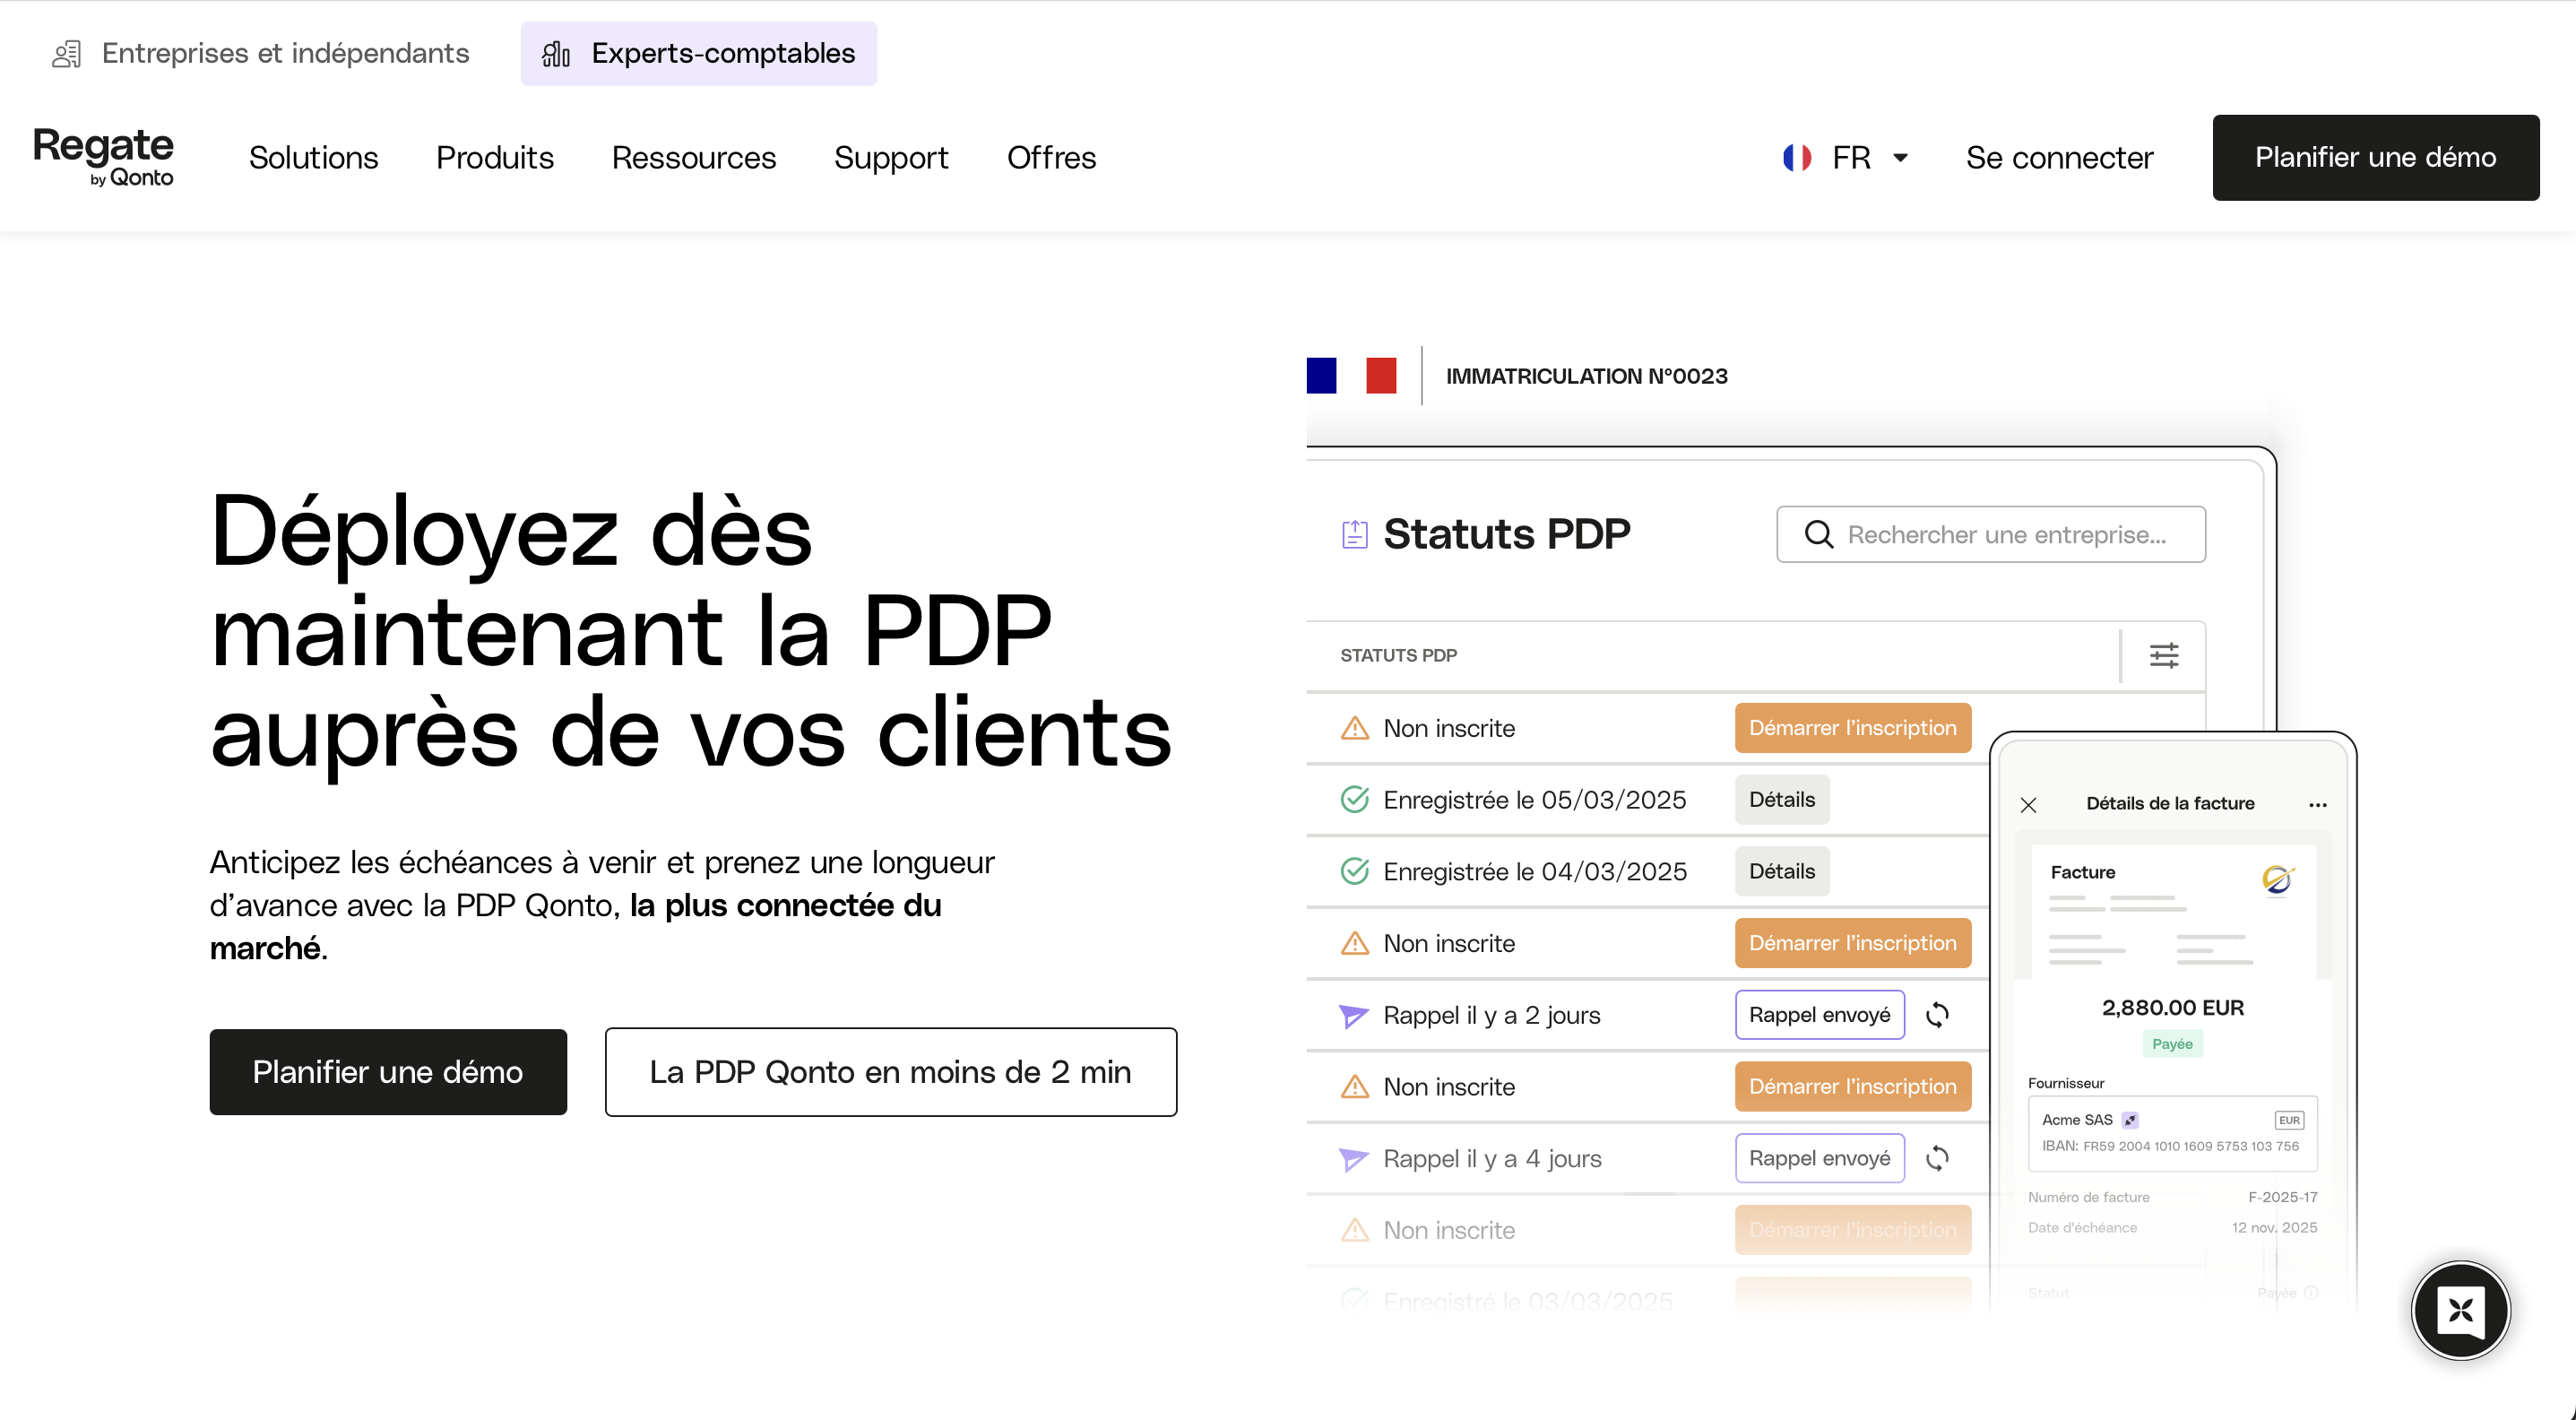Click the IMMATRICULATION N°0023 label

pyautogui.click(x=1586, y=377)
